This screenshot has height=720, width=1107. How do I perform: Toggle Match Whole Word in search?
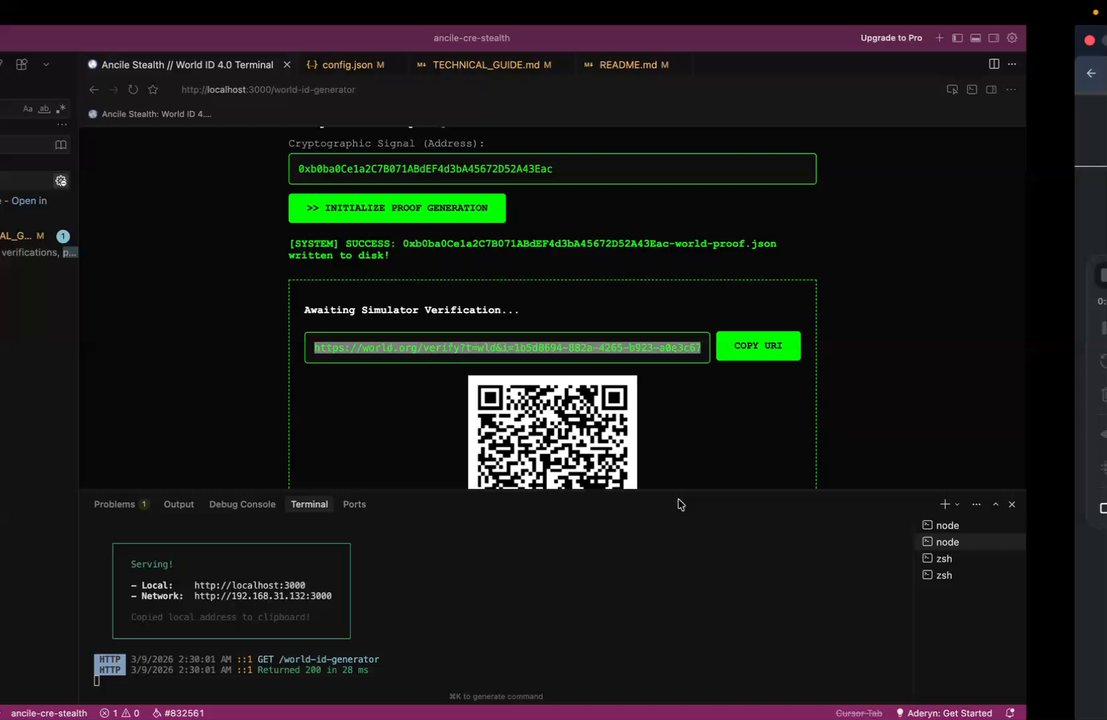(x=44, y=109)
